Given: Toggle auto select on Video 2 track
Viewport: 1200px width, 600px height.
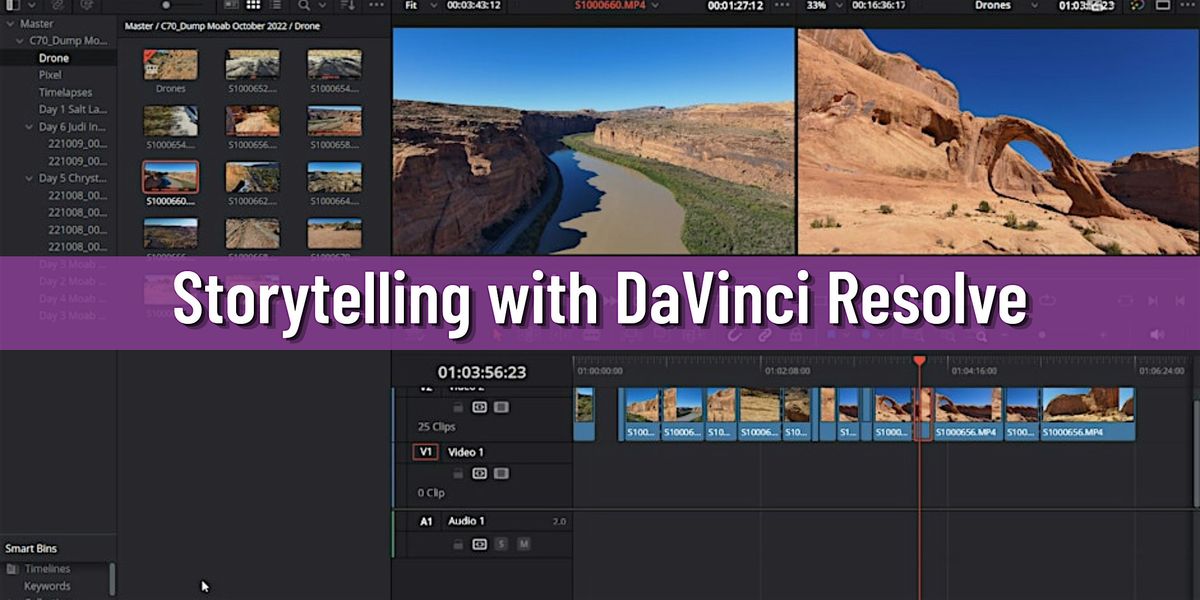Looking at the screenshot, I should click(479, 407).
